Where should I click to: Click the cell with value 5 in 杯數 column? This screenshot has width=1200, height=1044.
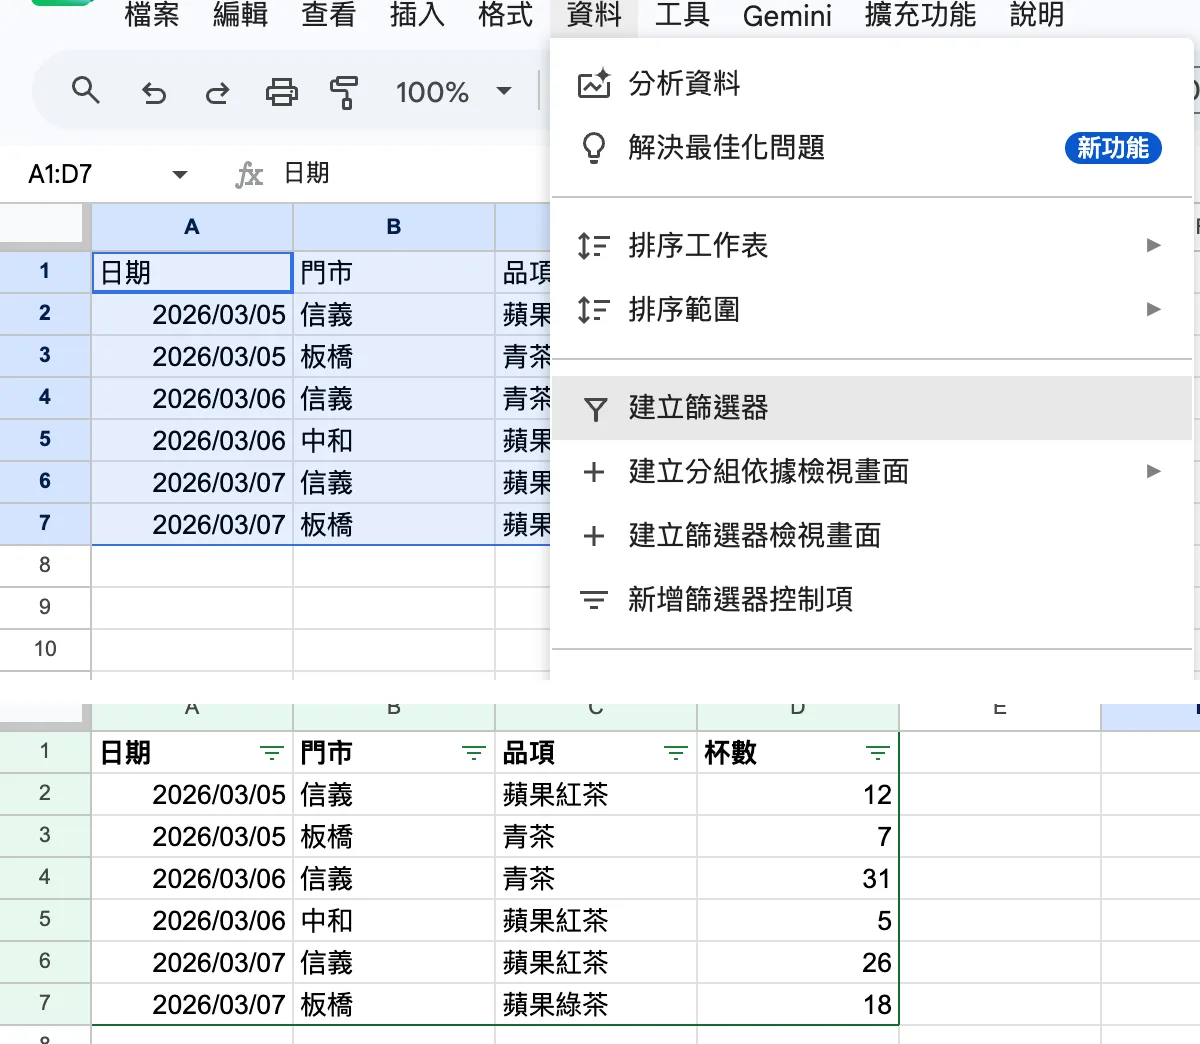tap(798, 920)
